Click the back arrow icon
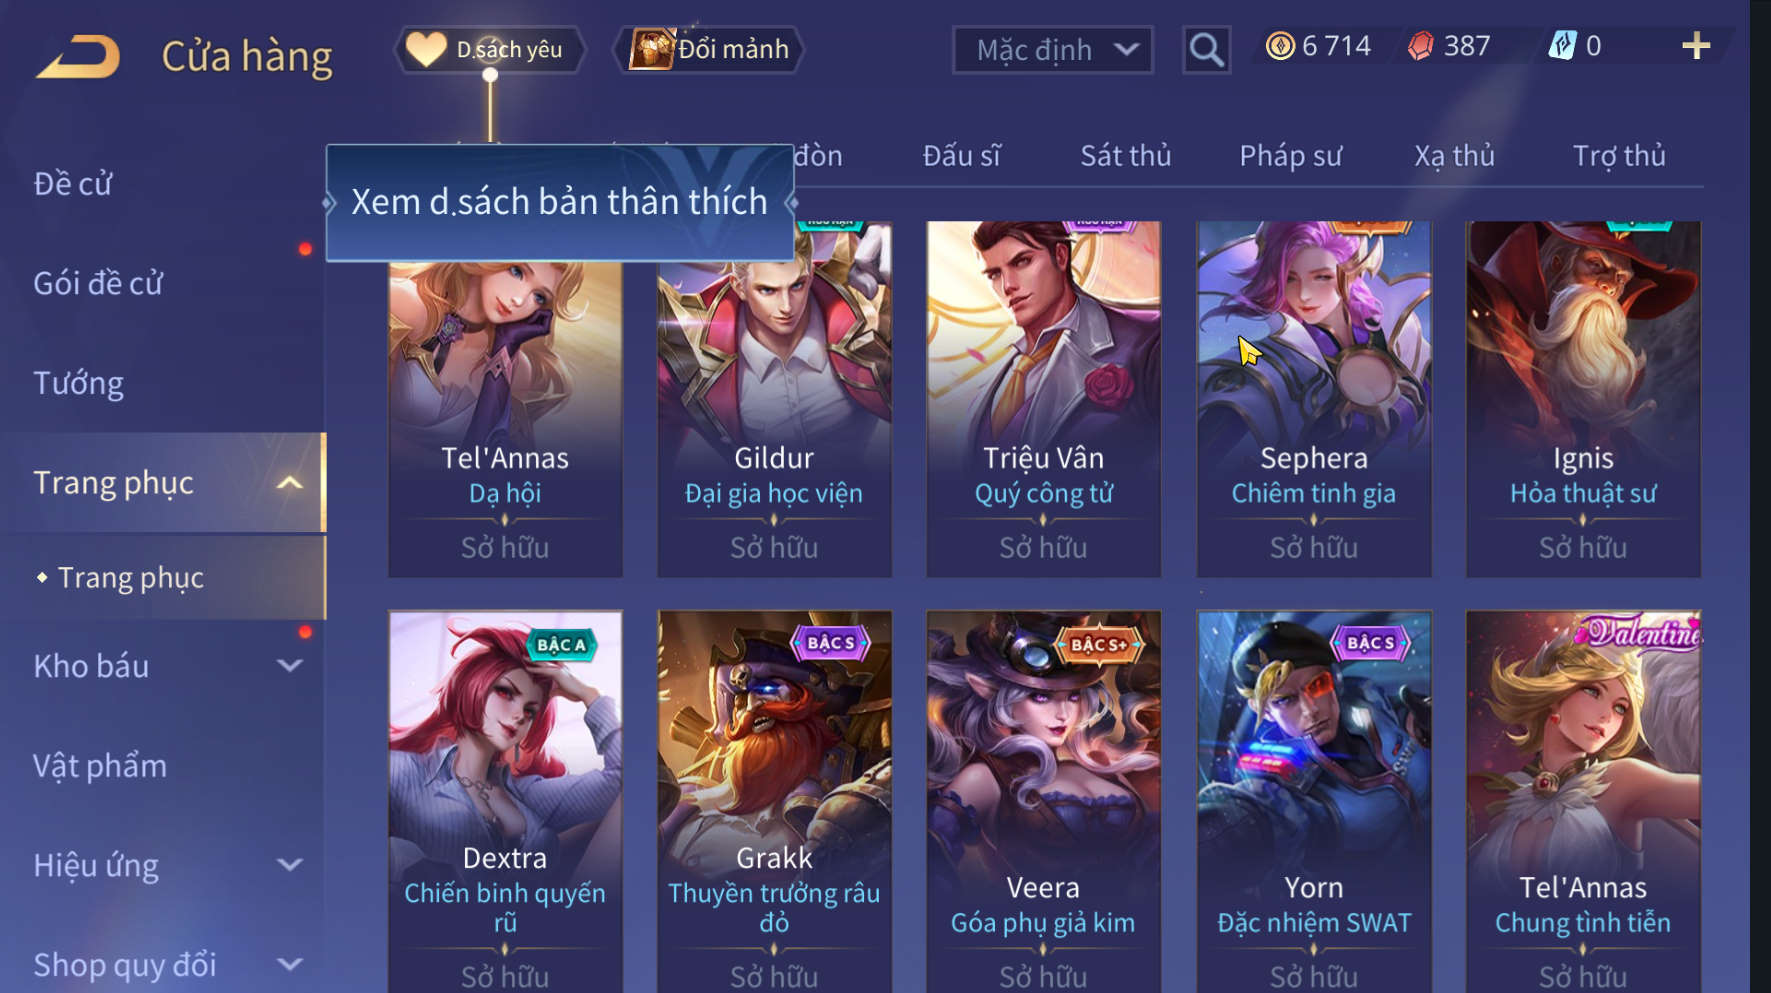Screen dimensions: 1771x993 [x=78, y=56]
